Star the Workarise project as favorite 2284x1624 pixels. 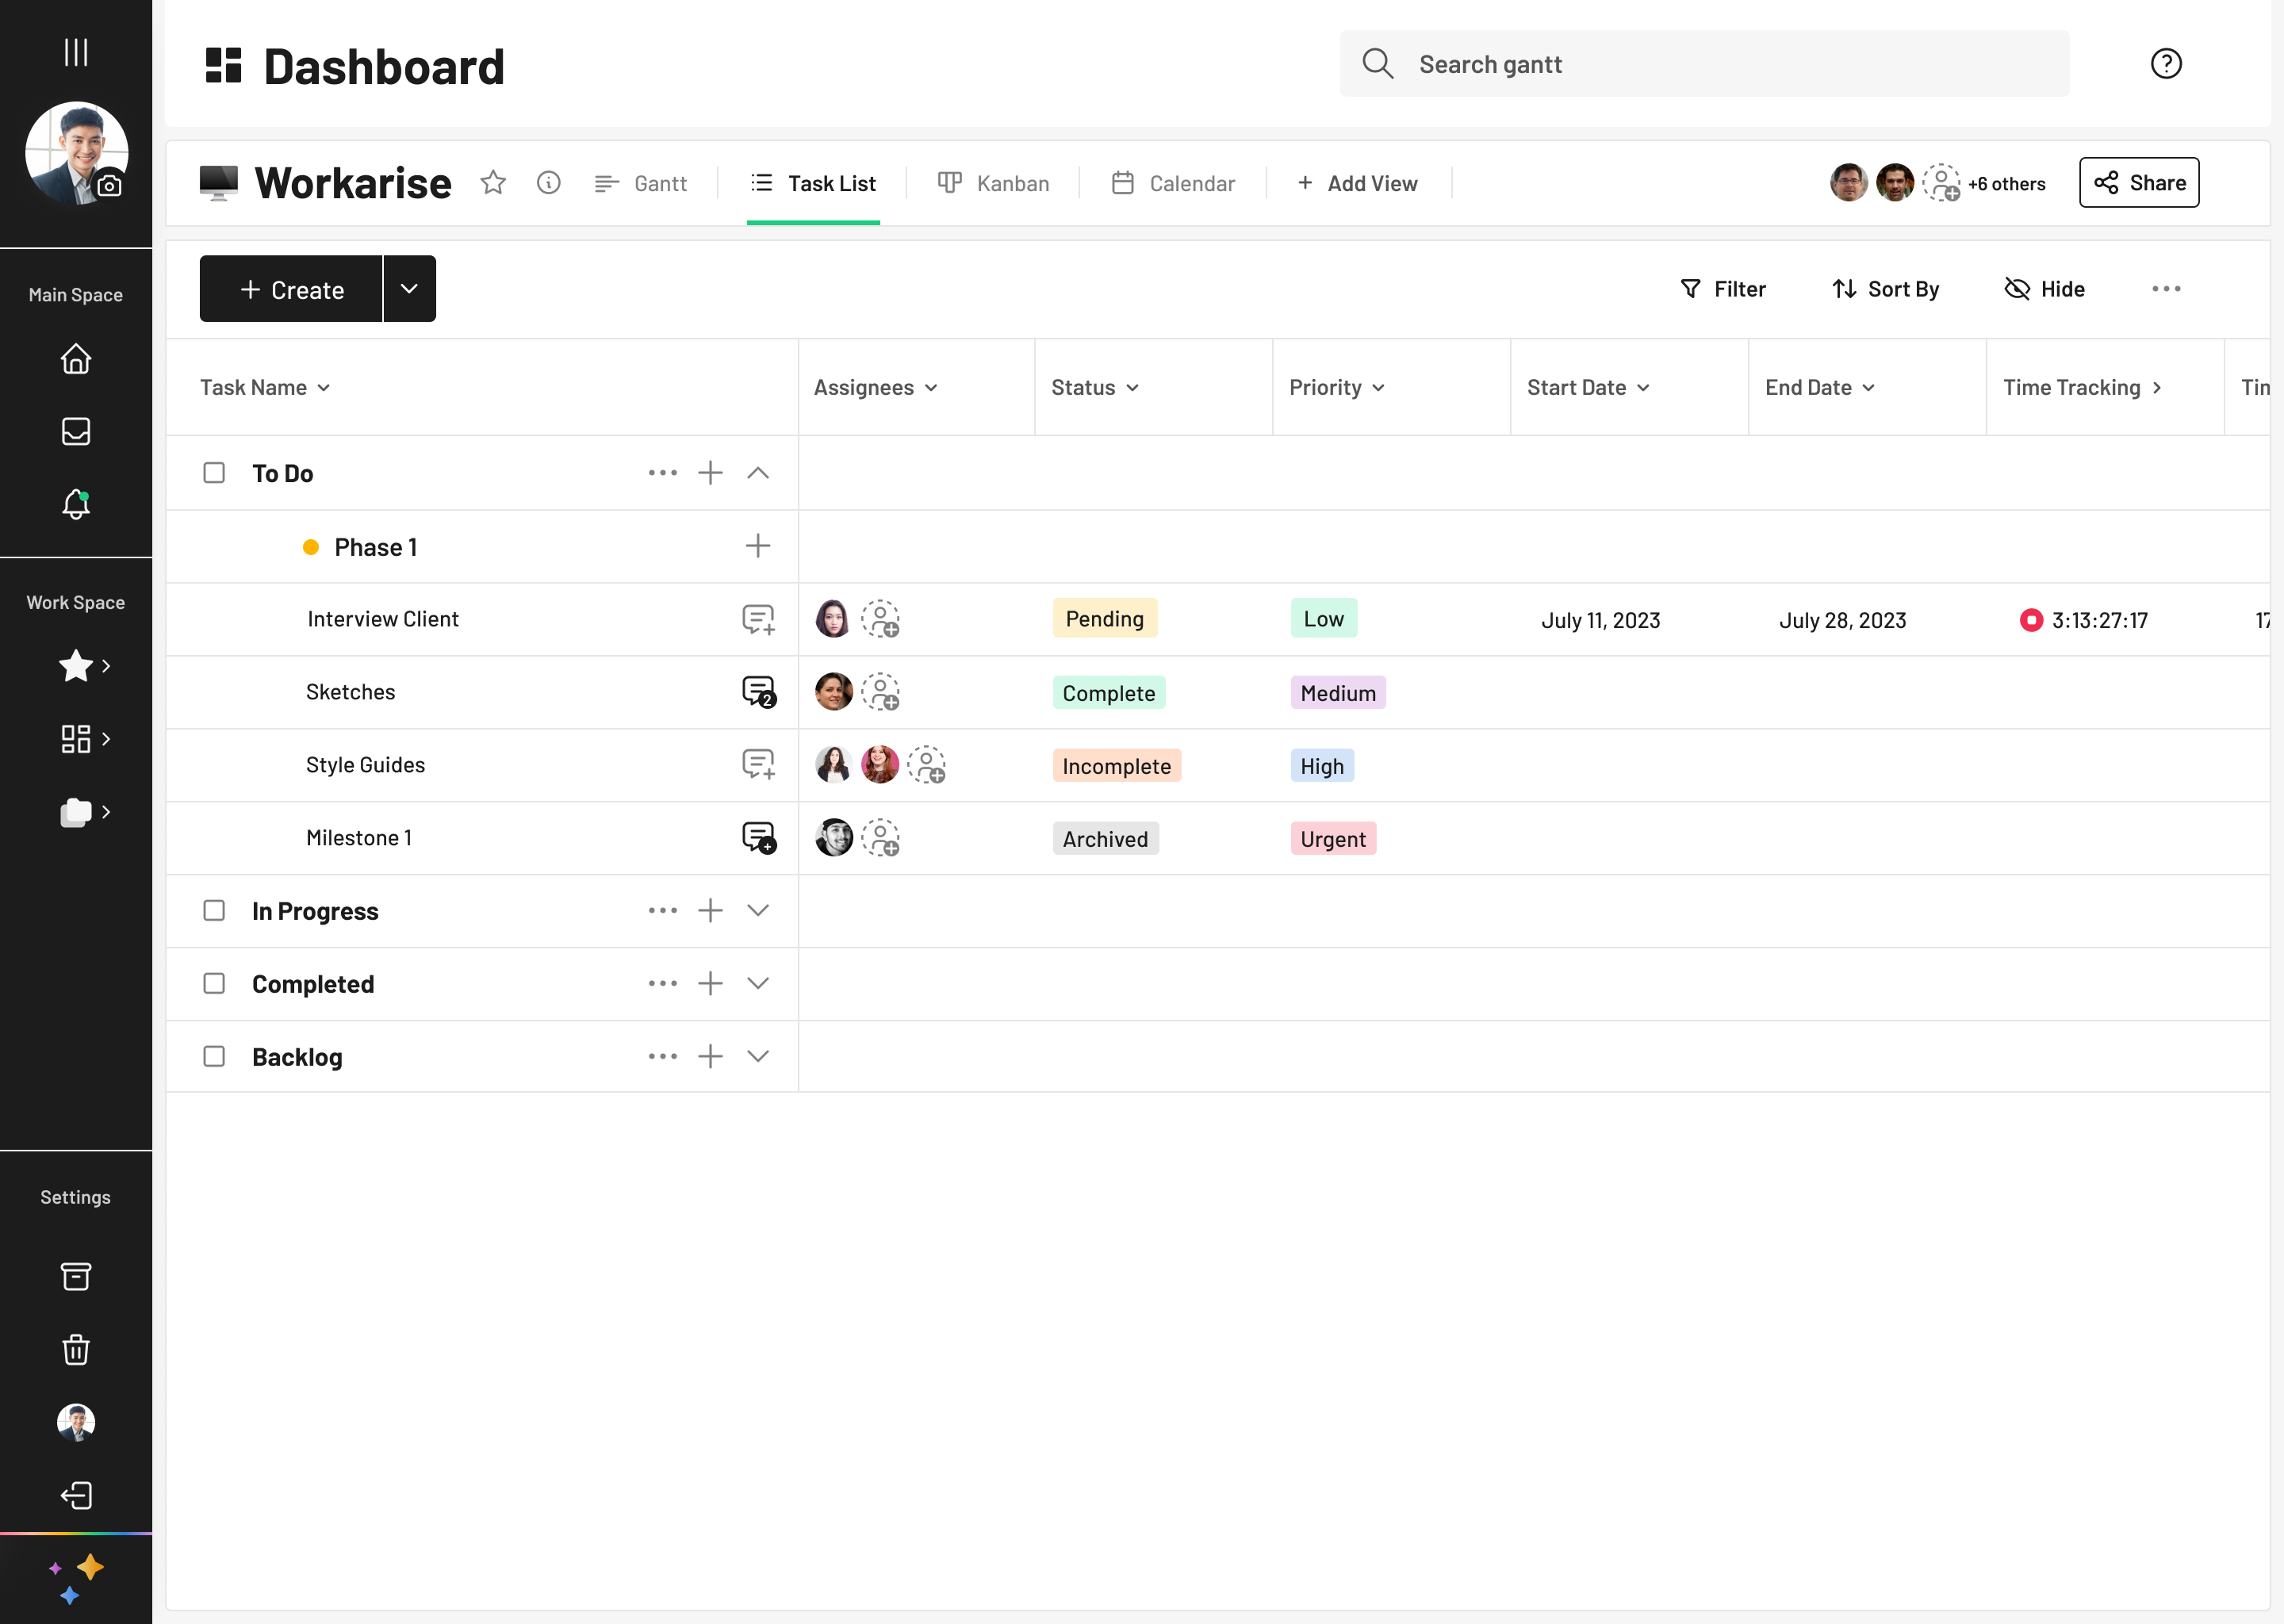pos(493,183)
